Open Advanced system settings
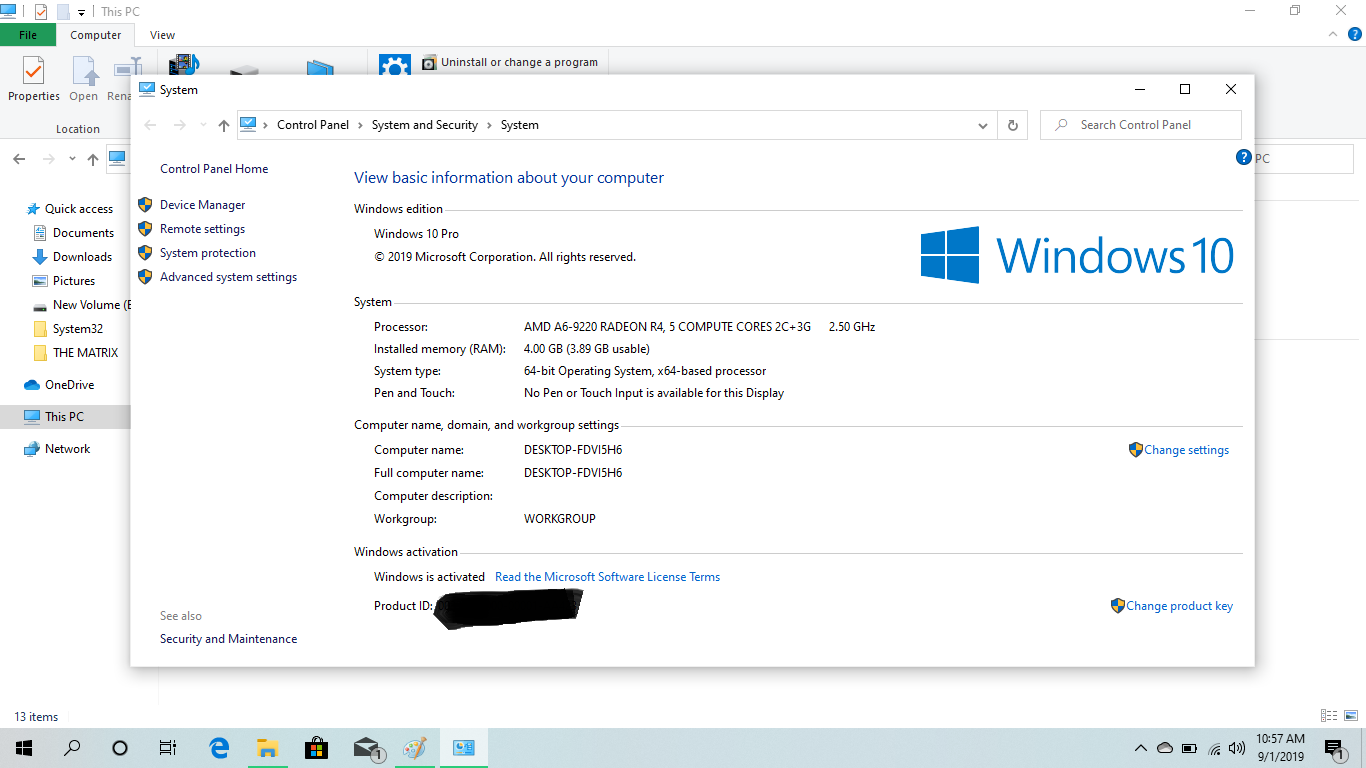 (228, 277)
